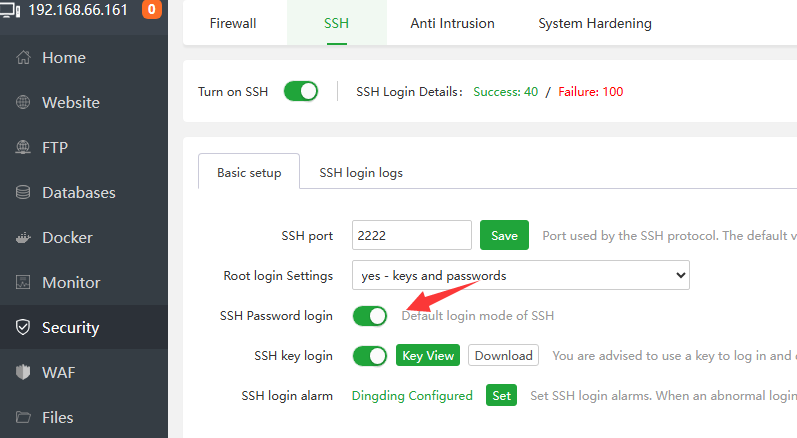Click the Databases stack icon
Screen dimensions: 797x438
pos(24,193)
